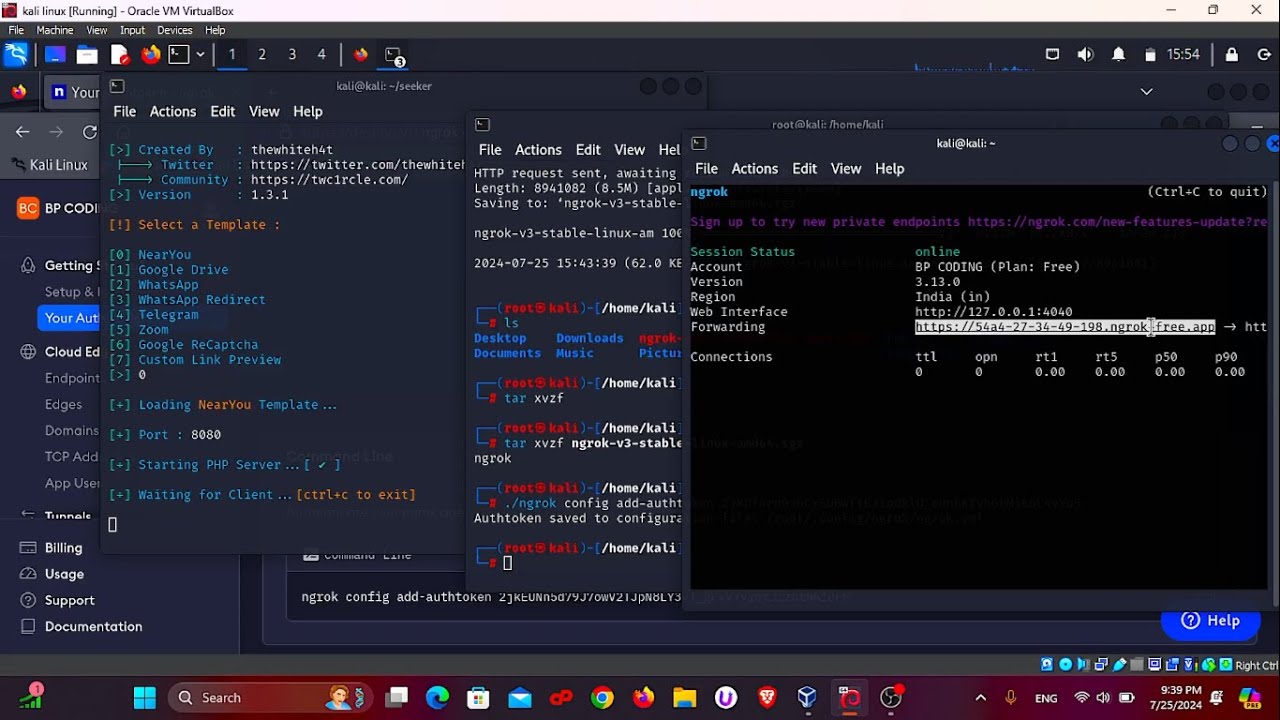The width and height of the screenshot is (1280, 720).
Task: Open View menu in the kali@kali ngrok terminal
Action: click(x=845, y=168)
